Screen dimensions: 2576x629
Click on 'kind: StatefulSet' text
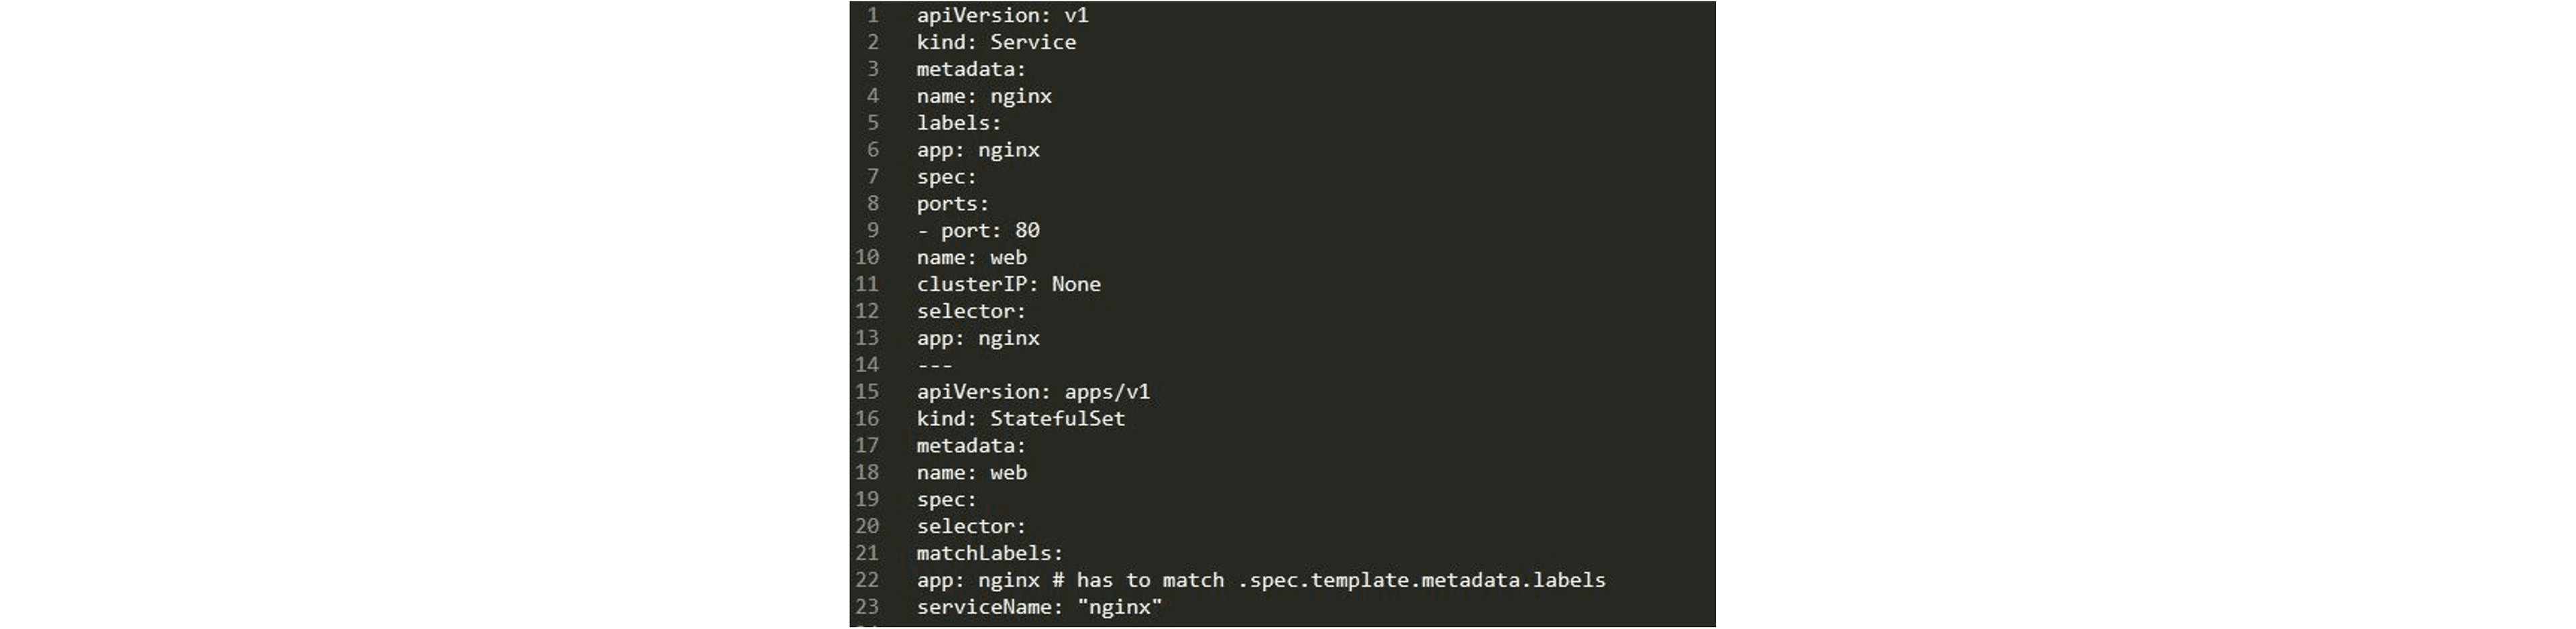click(1021, 419)
